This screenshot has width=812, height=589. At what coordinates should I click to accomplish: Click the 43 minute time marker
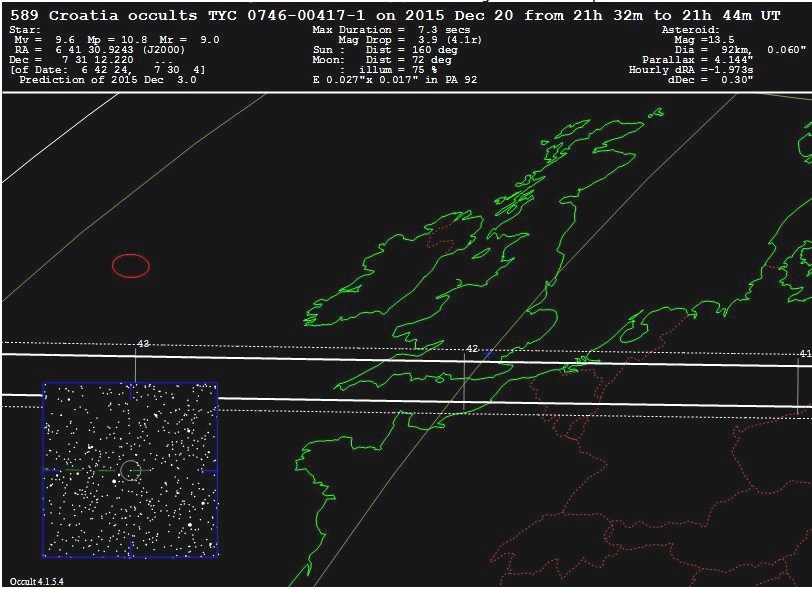[143, 343]
